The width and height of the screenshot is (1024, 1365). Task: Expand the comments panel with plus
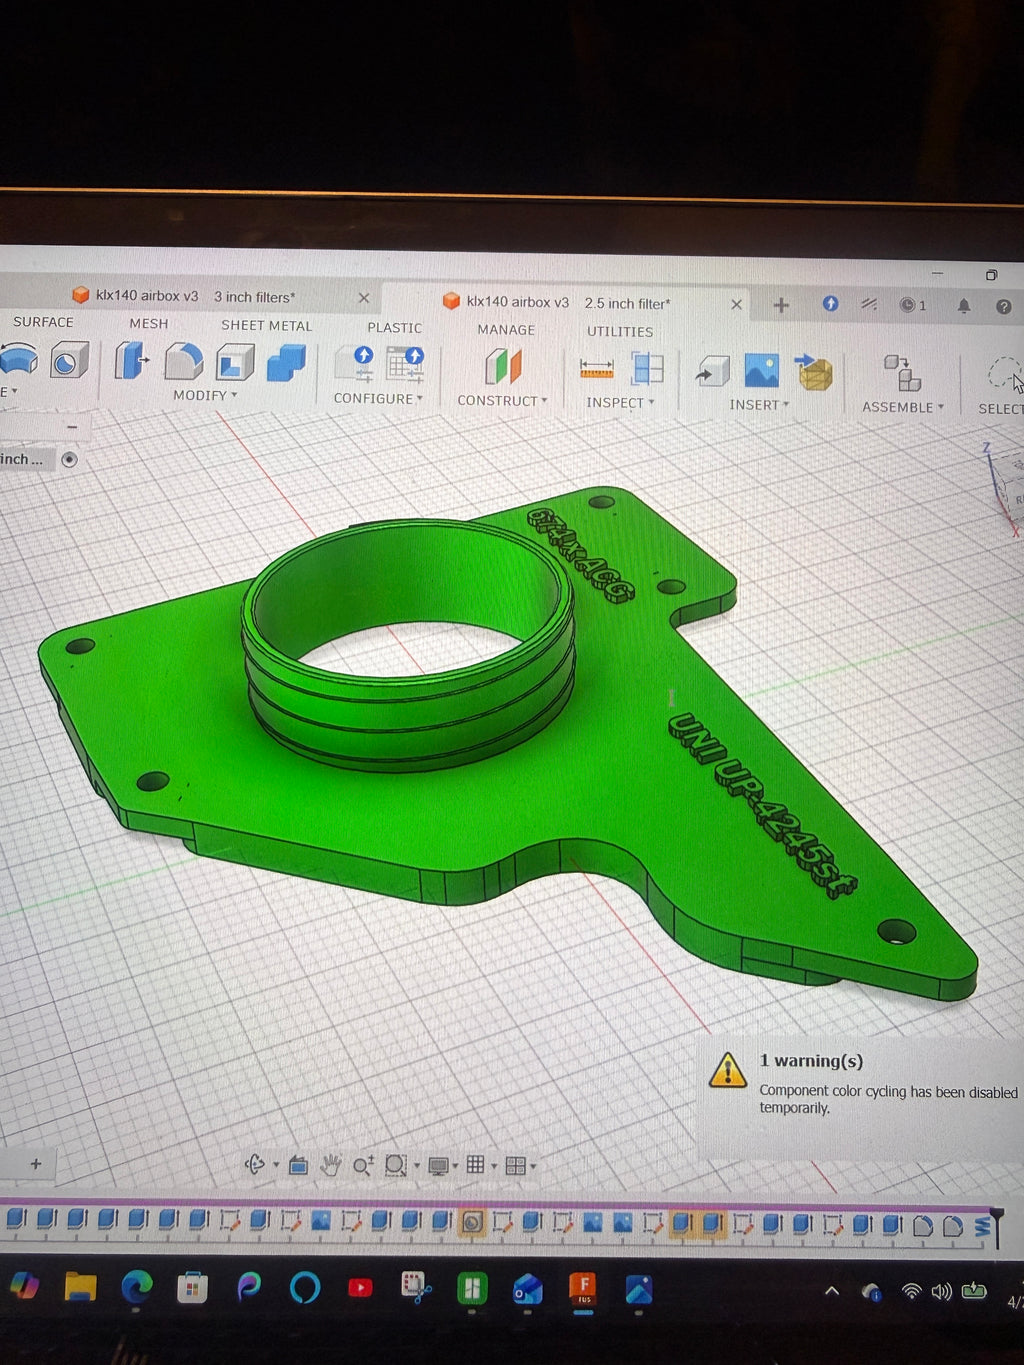pos(36,1163)
